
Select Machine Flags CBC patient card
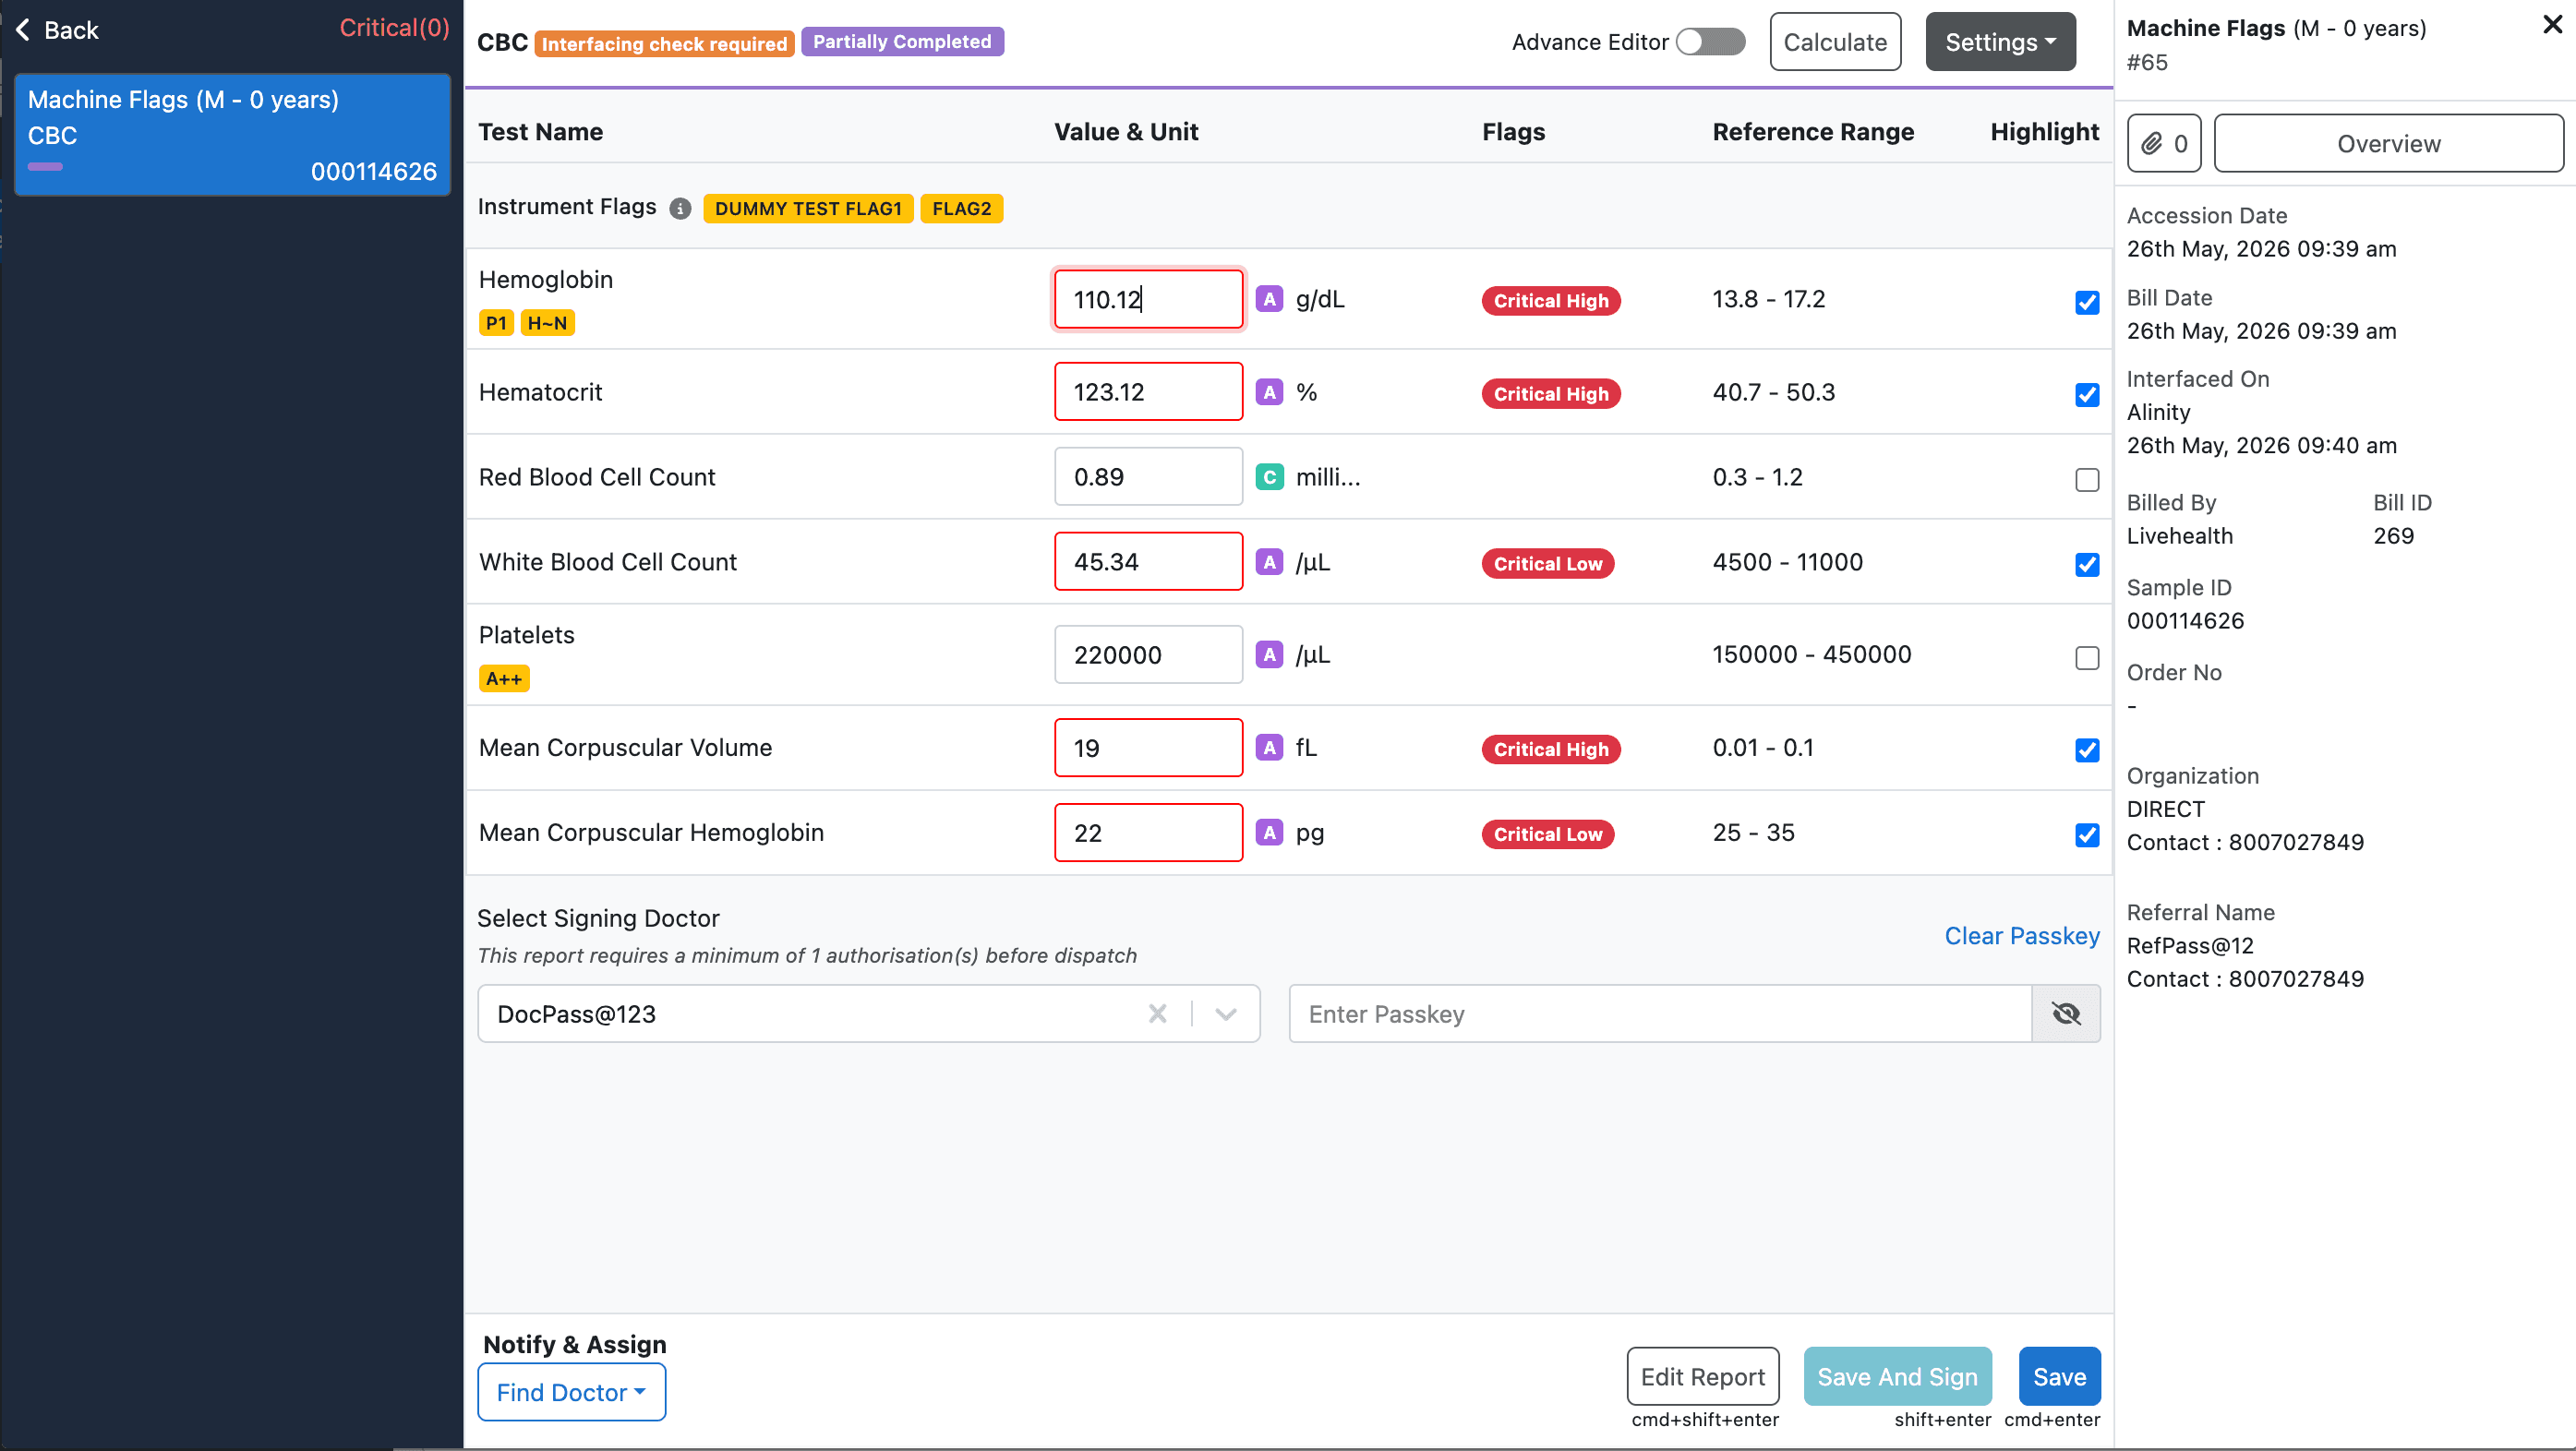232,135
